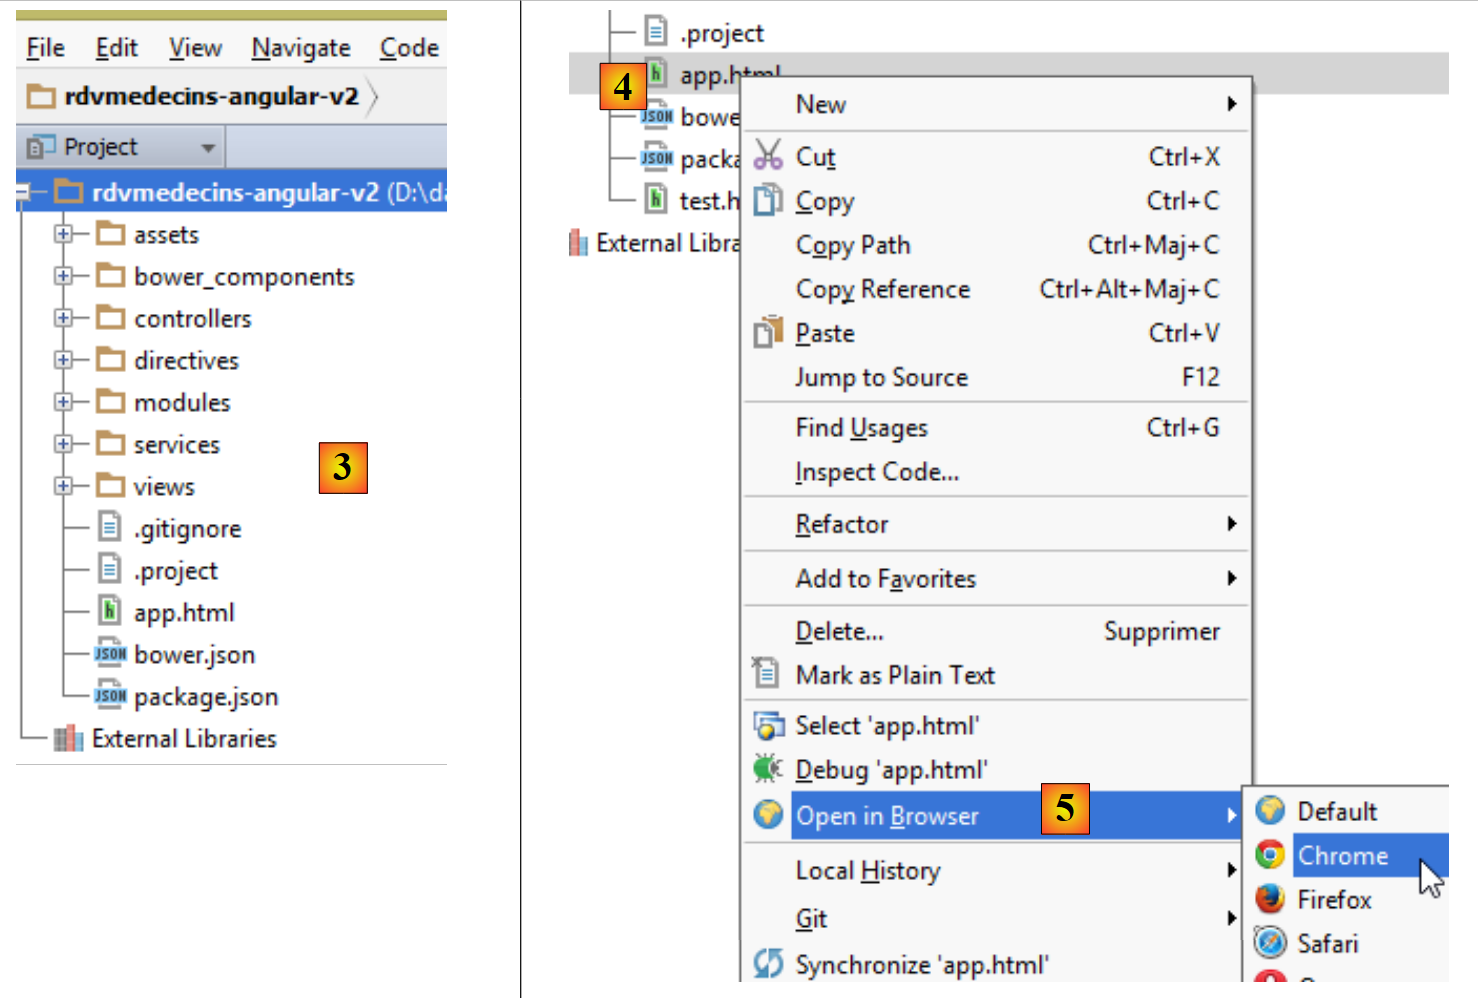Click the Firefox browser icon
The image size is (1478, 998).
(1270, 899)
